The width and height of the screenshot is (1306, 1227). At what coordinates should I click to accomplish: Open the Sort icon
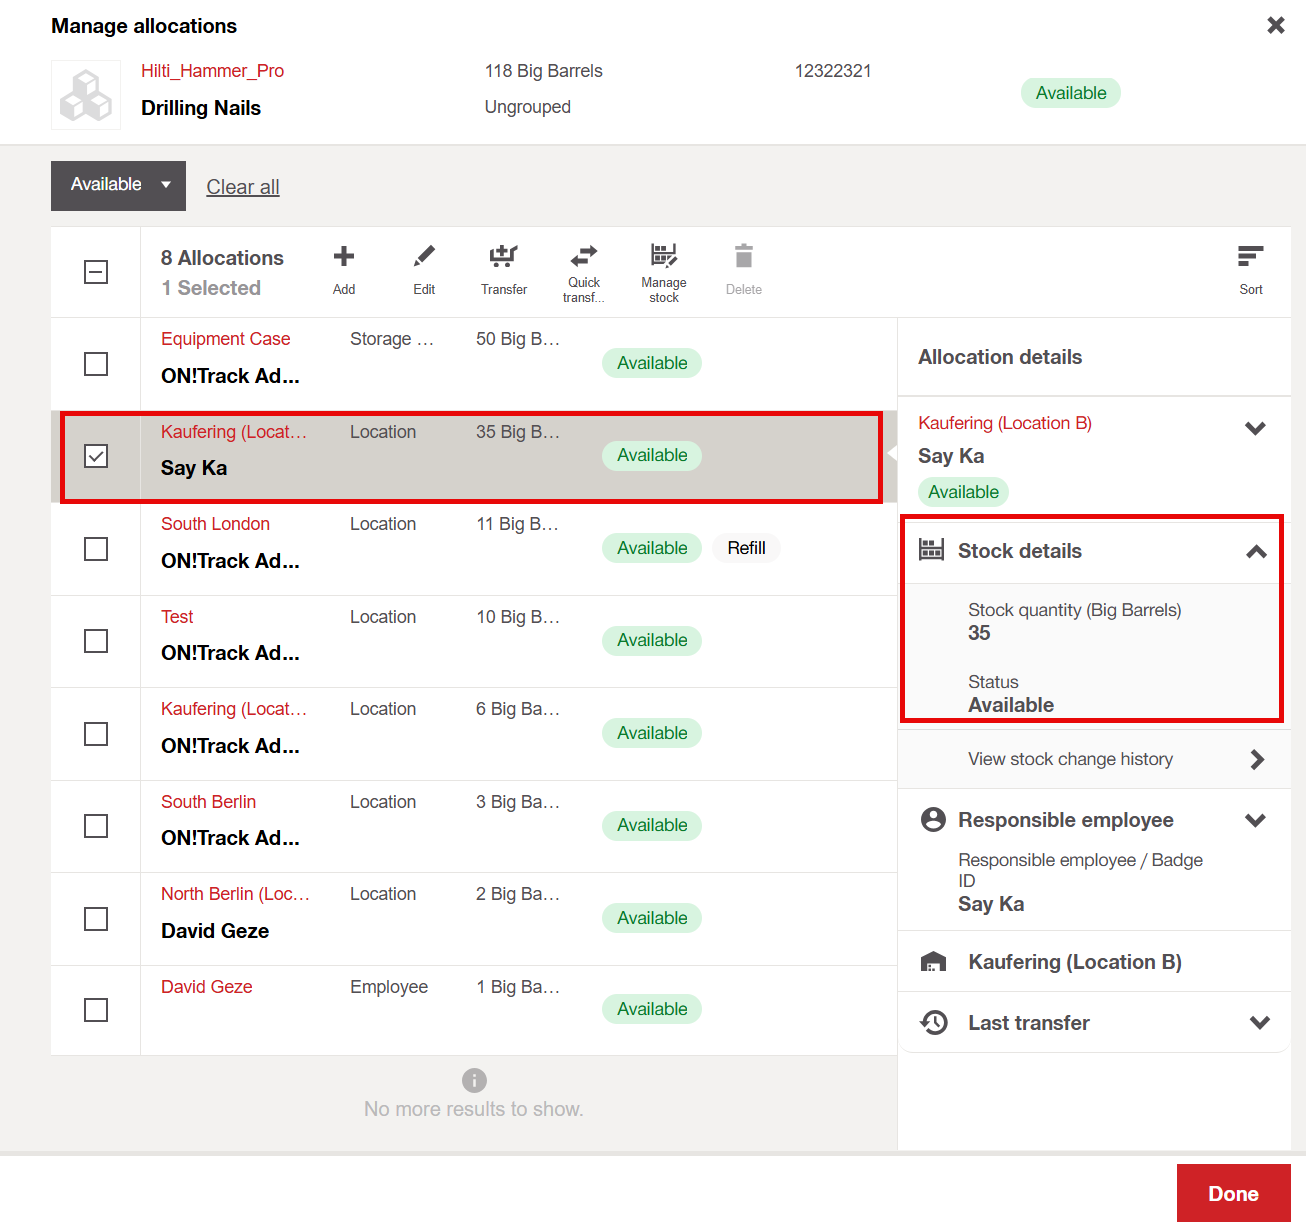click(x=1250, y=258)
